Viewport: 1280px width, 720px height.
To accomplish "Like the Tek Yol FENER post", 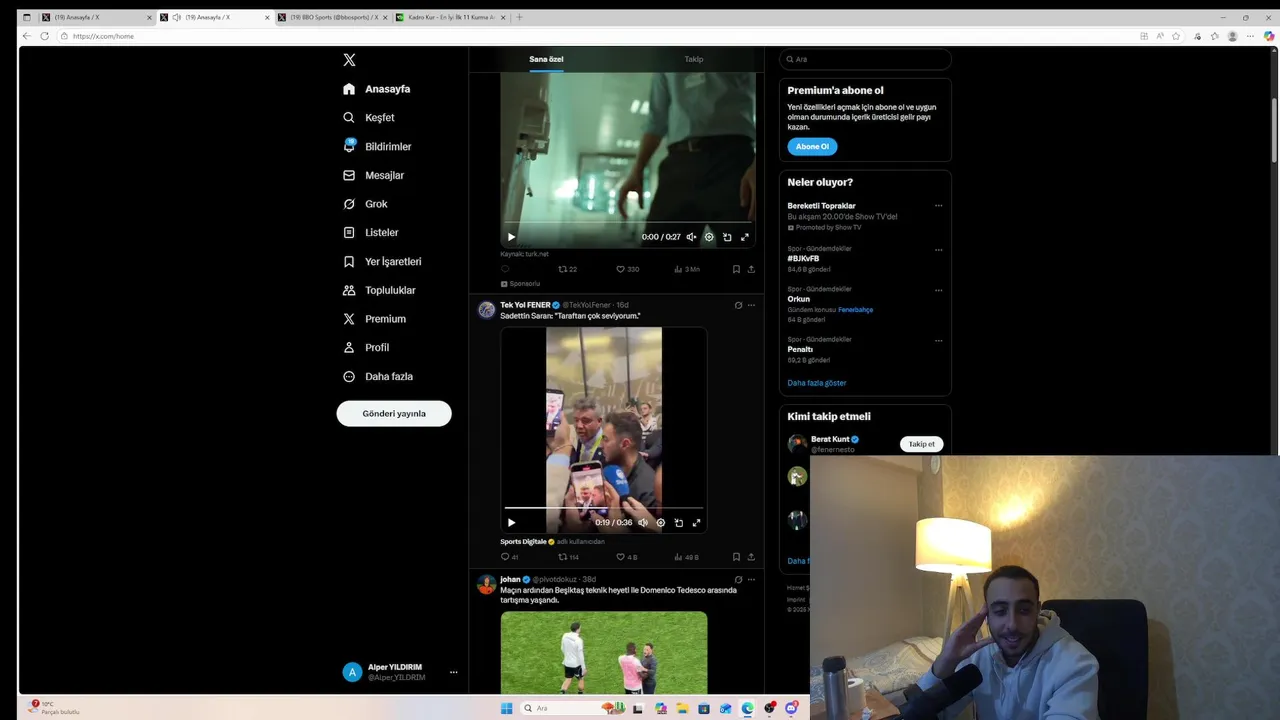I will 626,557.
